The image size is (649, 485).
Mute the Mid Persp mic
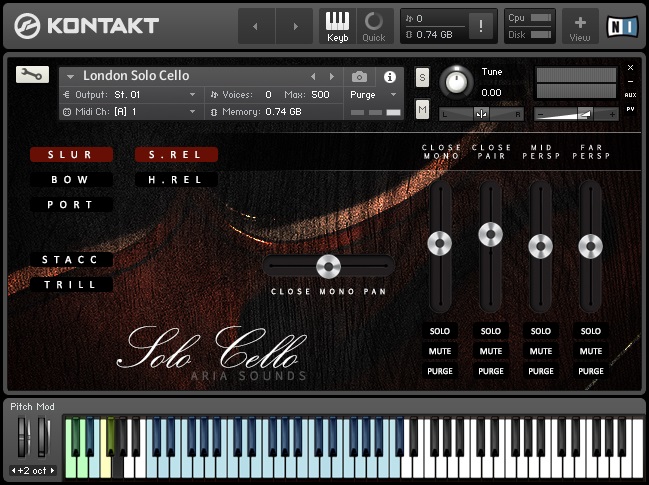coord(541,351)
